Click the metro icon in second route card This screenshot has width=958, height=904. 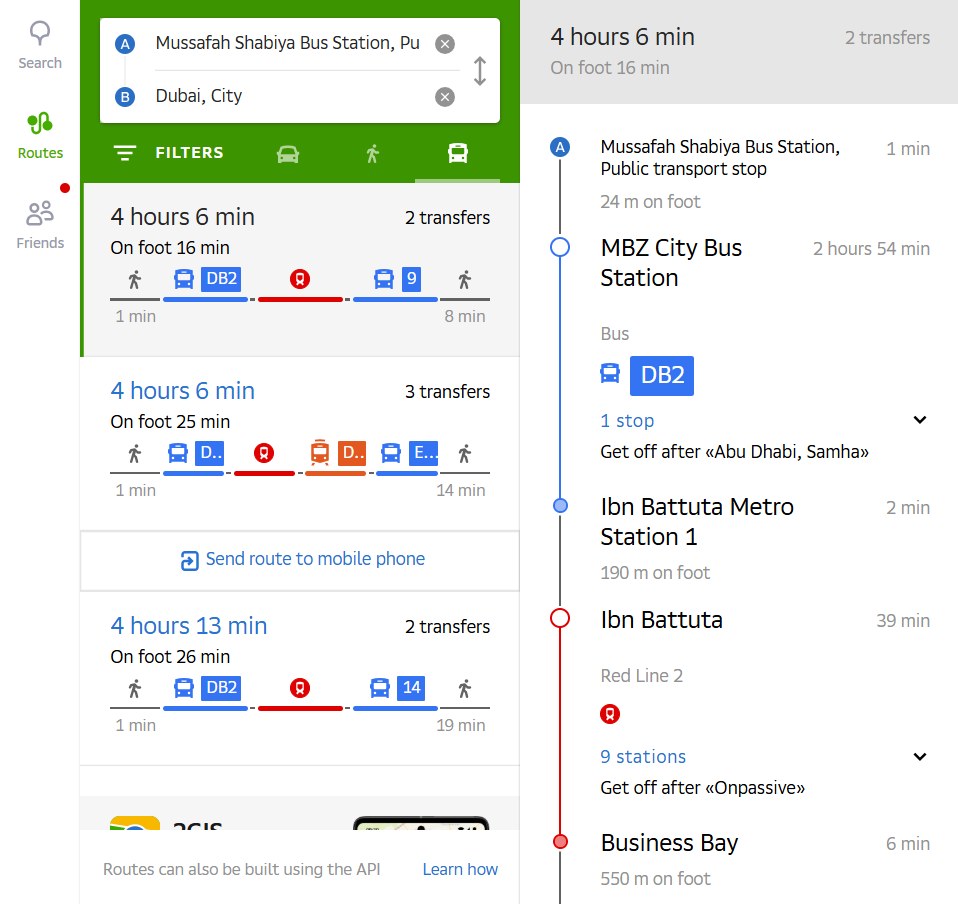pos(264,453)
